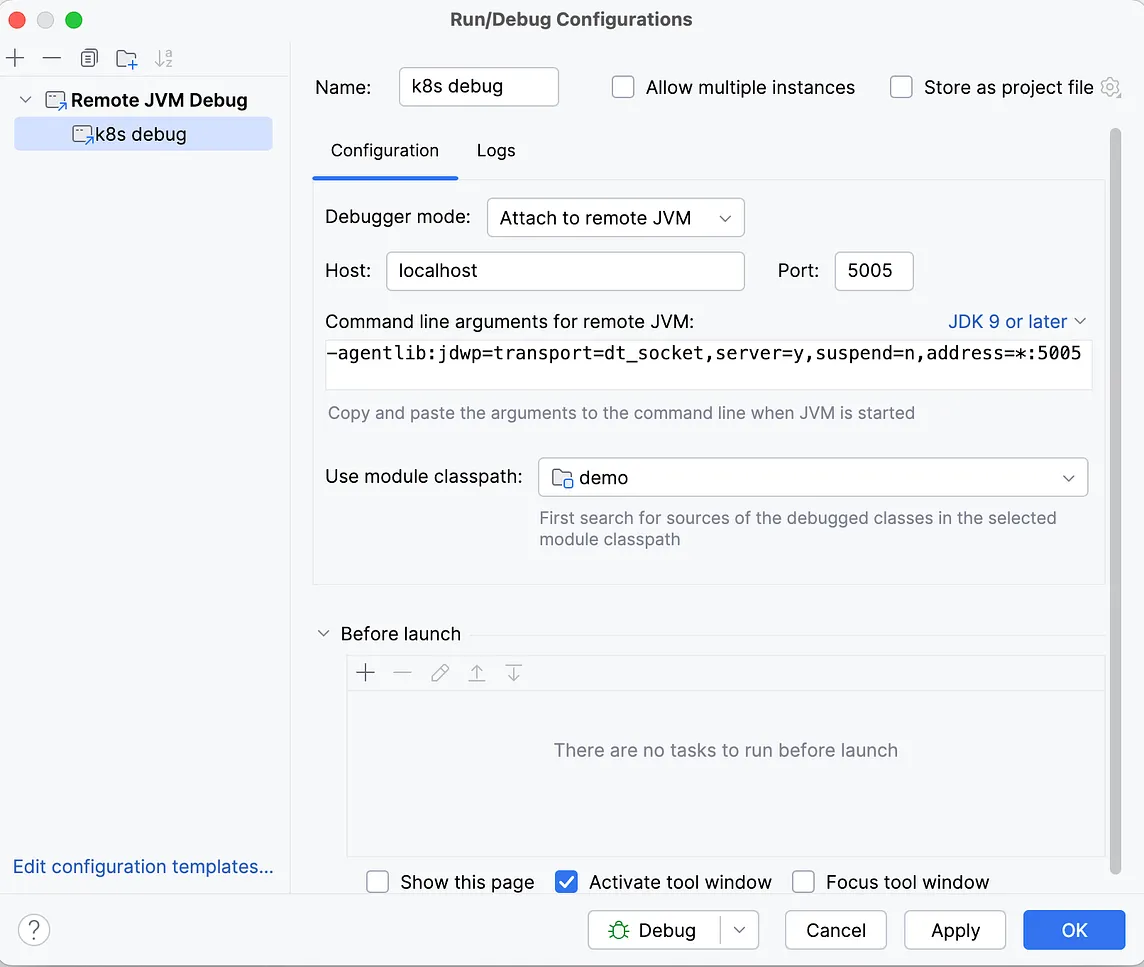The width and height of the screenshot is (1144, 967).
Task: Open the JDK 9 or later dropdown
Action: (x=1016, y=322)
